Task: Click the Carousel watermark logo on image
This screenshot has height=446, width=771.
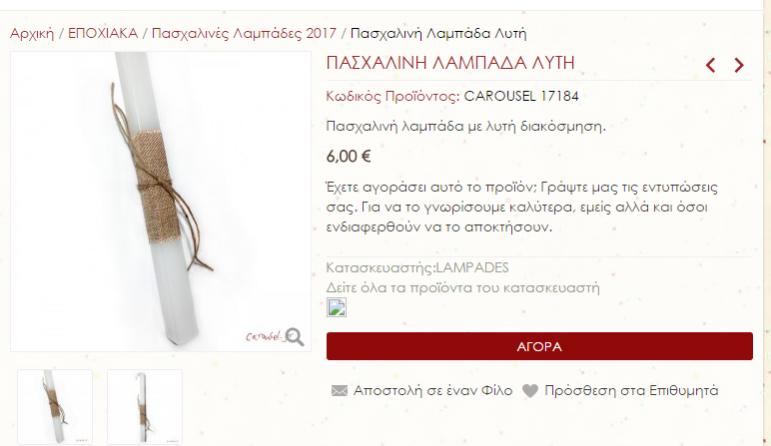Action: [x=265, y=336]
